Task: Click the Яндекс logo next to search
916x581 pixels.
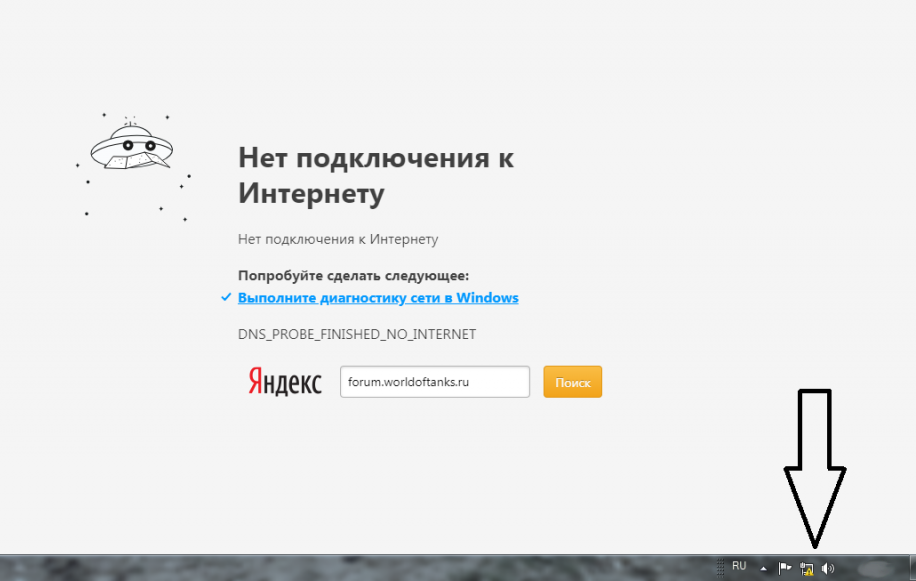Action: tap(284, 382)
